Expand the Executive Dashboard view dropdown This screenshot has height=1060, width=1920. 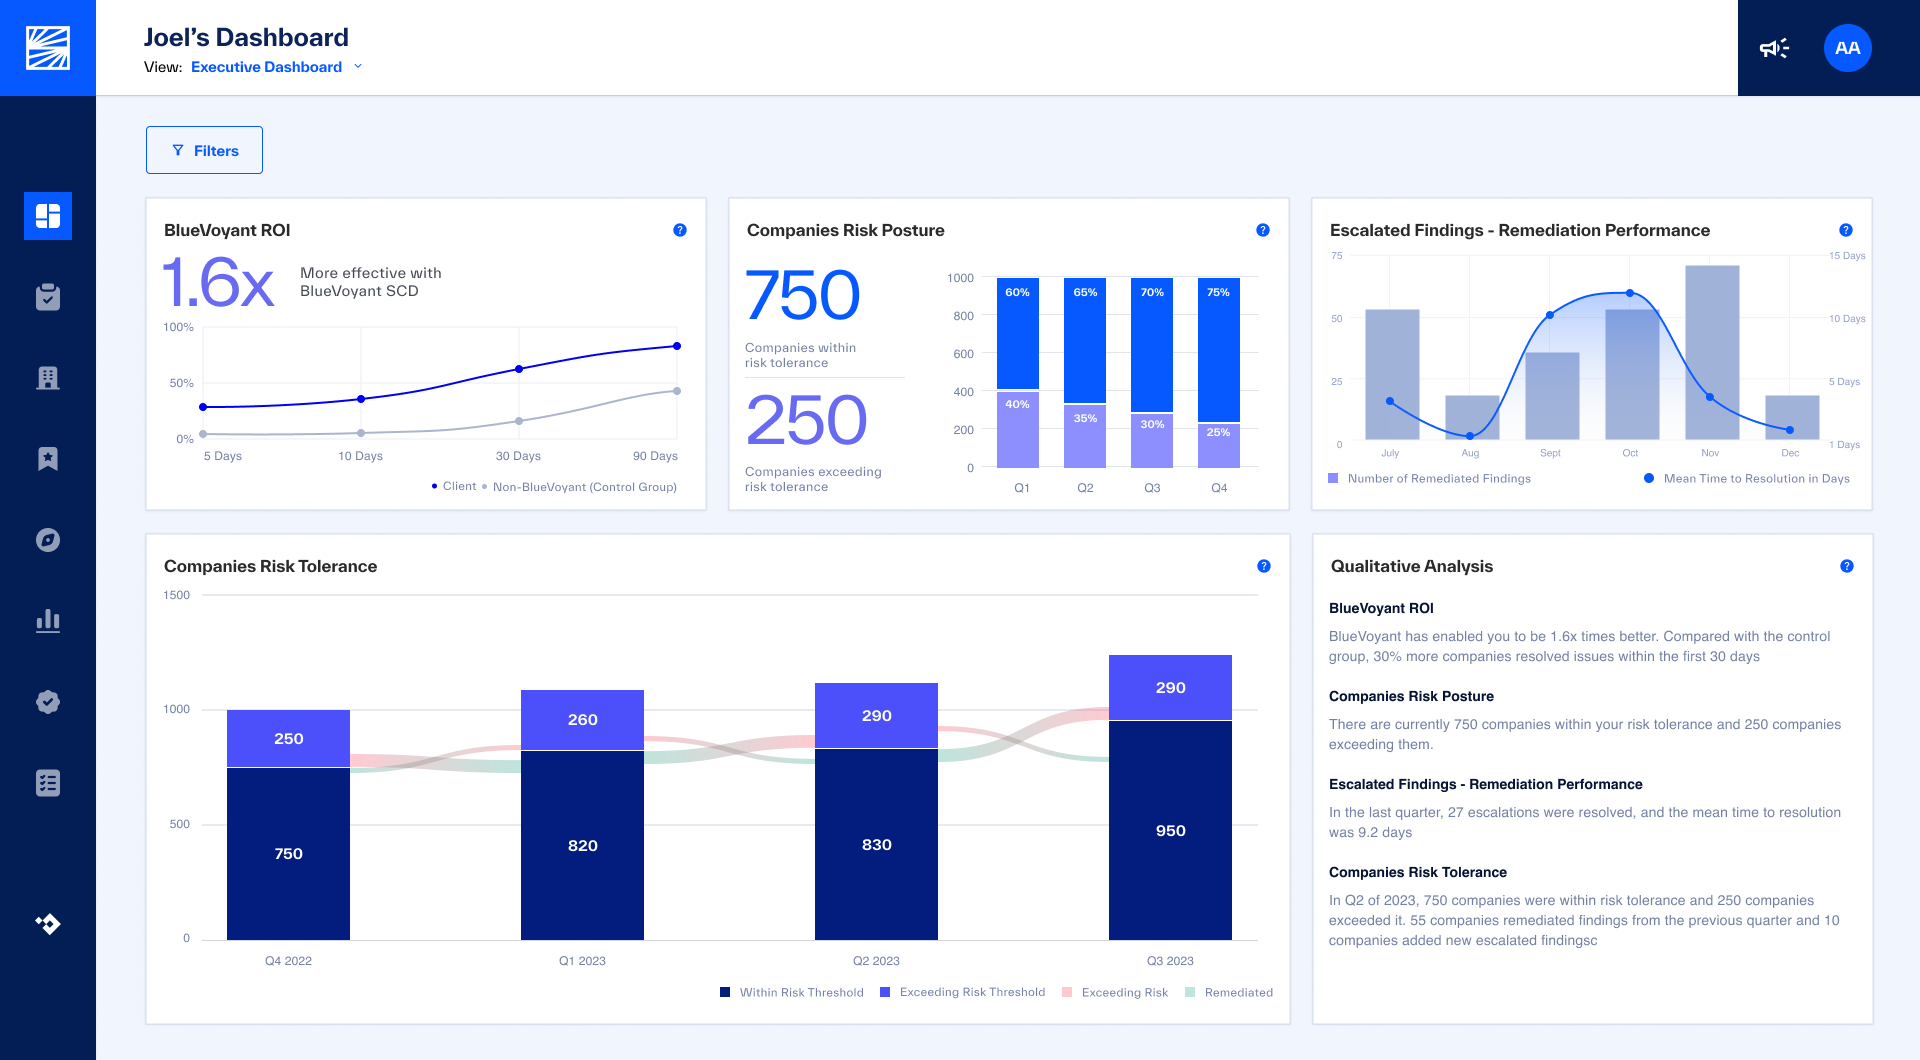(x=276, y=67)
